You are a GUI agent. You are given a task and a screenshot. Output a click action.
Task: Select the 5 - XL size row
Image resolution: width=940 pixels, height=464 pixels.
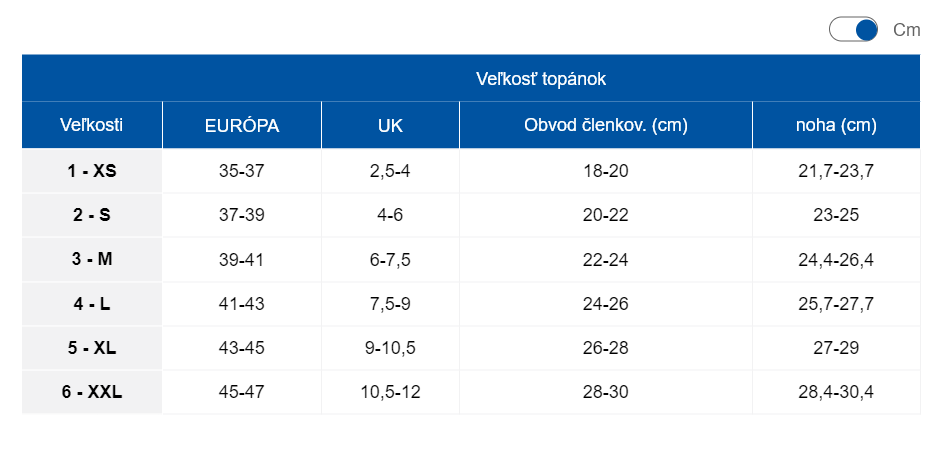click(x=92, y=348)
